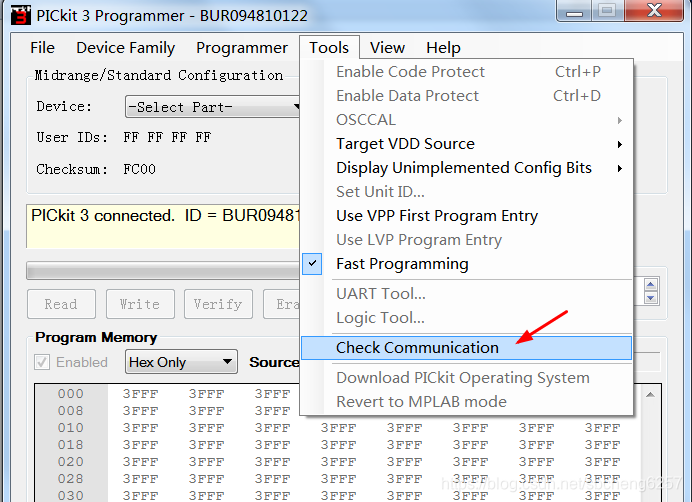Click Set Unit ID... entry
The height and width of the screenshot is (502, 692).
467,192
